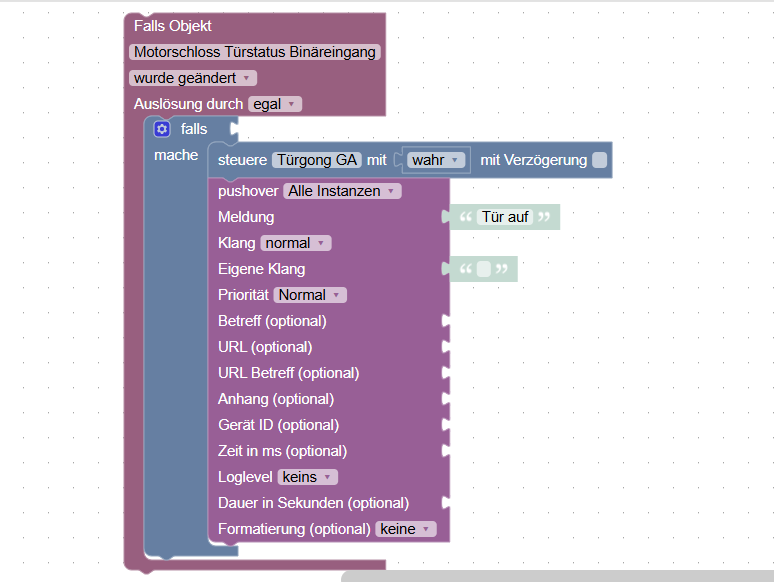Viewport: 774px width, 582px height.
Task: Click the Gerät ID (optional) label
Action: 278,425
